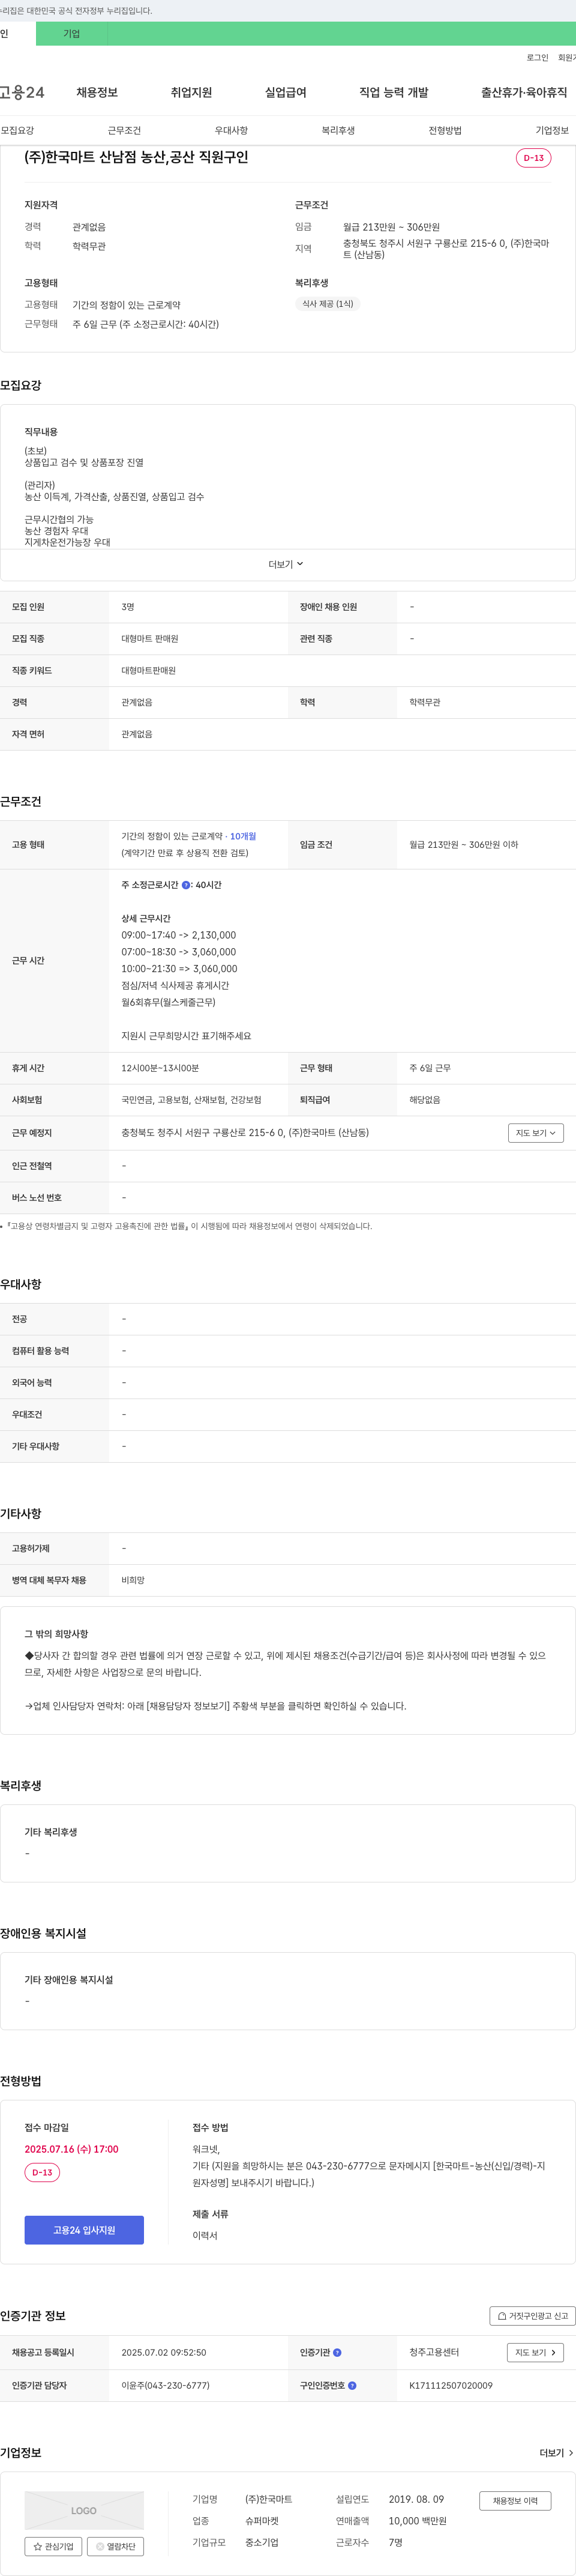Screen dimensions: 576x2576
Task: Open the 실업급여 menu
Action: 286,92
